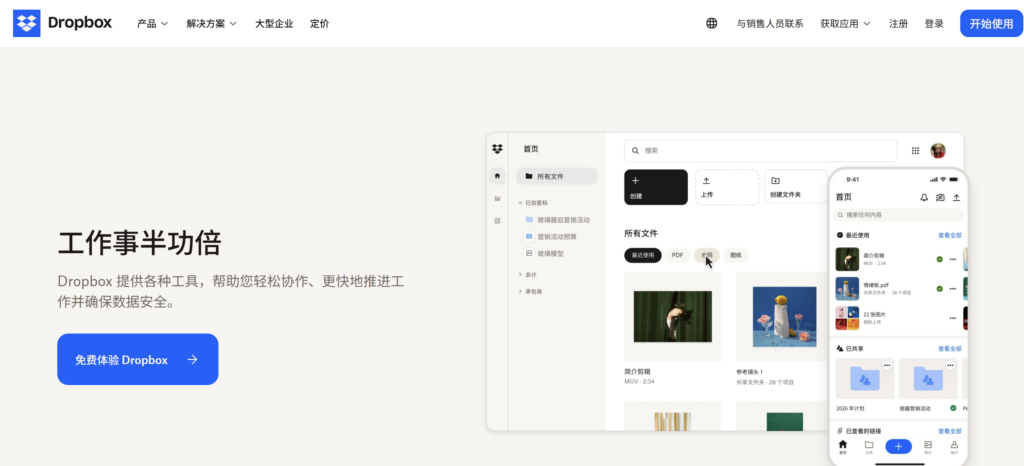This screenshot has height=466, width=1024.
Task: Click the user avatar in the preview
Action: (x=938, y=150)
